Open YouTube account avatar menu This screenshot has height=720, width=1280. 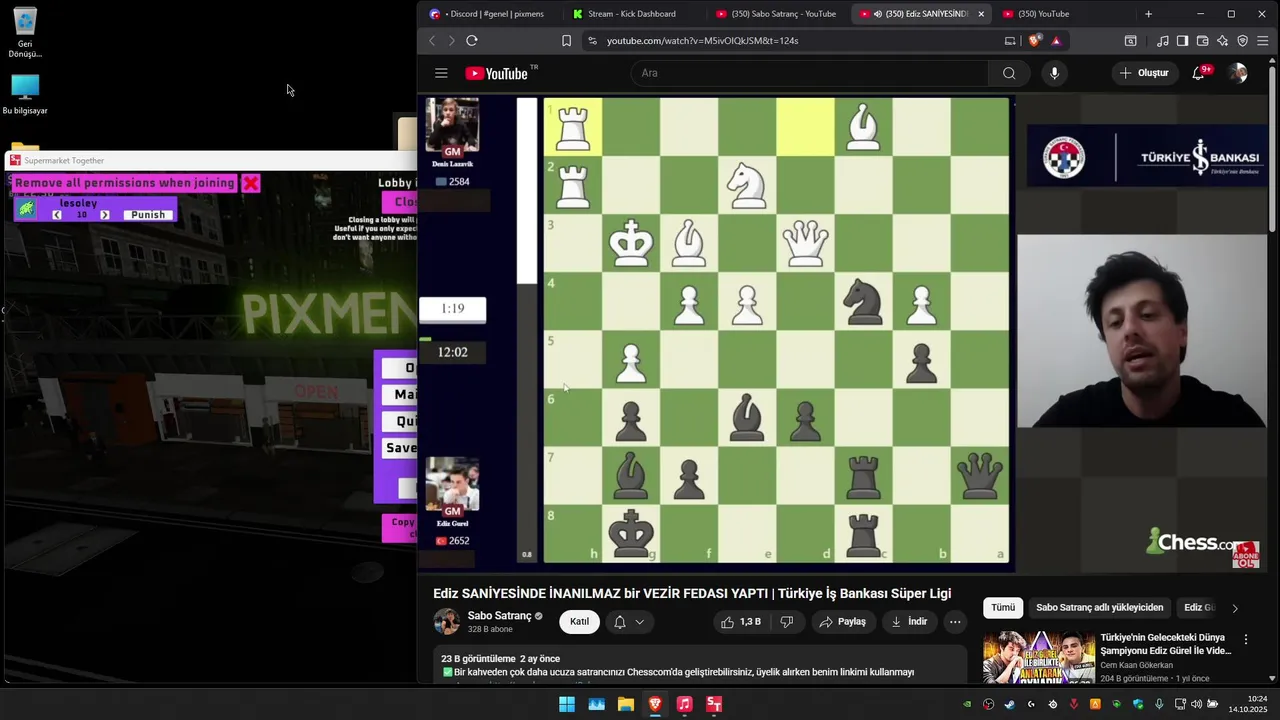(x=1238, y=73)
